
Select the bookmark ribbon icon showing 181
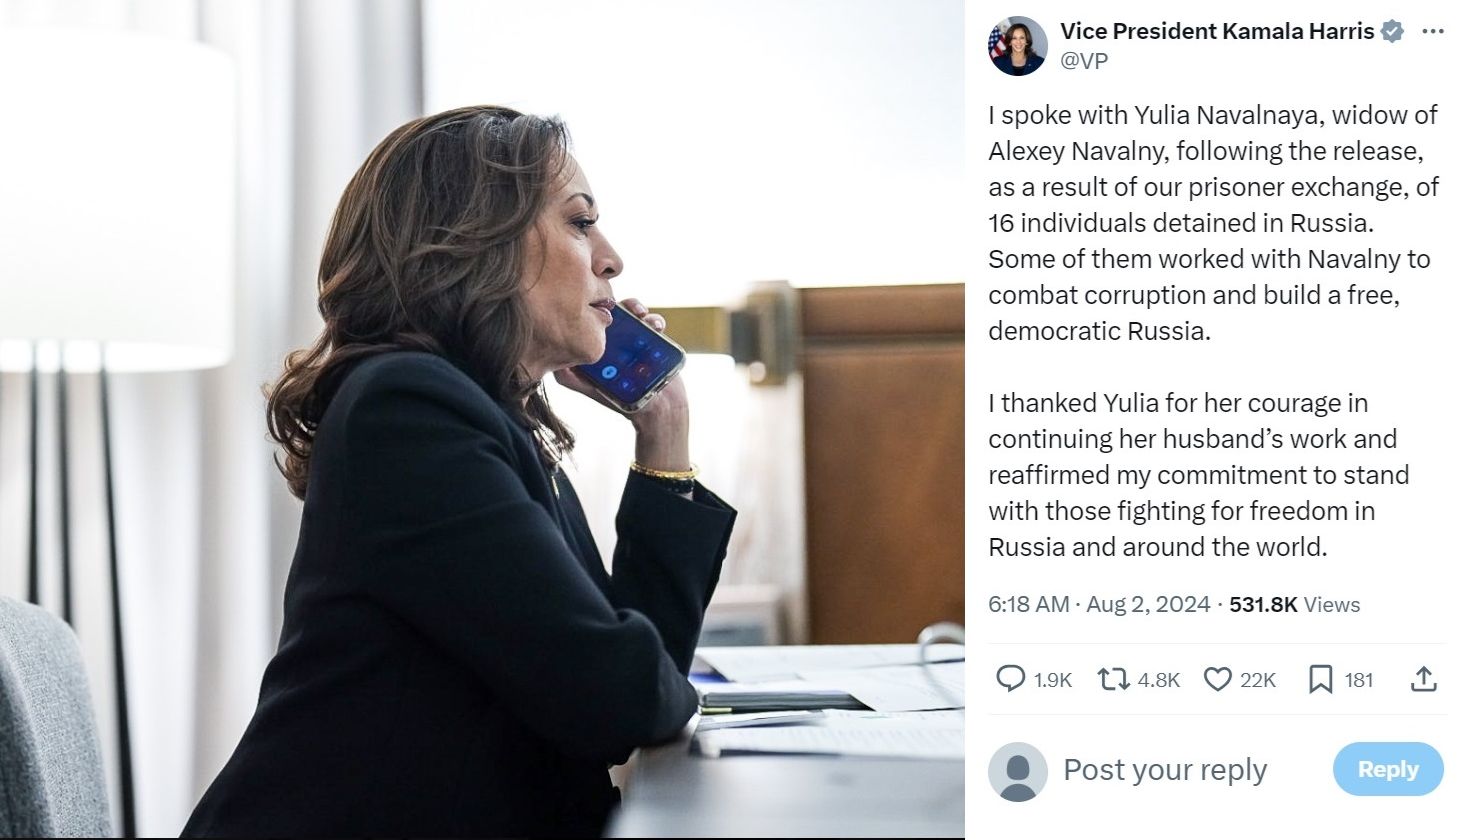[1322, 679]
